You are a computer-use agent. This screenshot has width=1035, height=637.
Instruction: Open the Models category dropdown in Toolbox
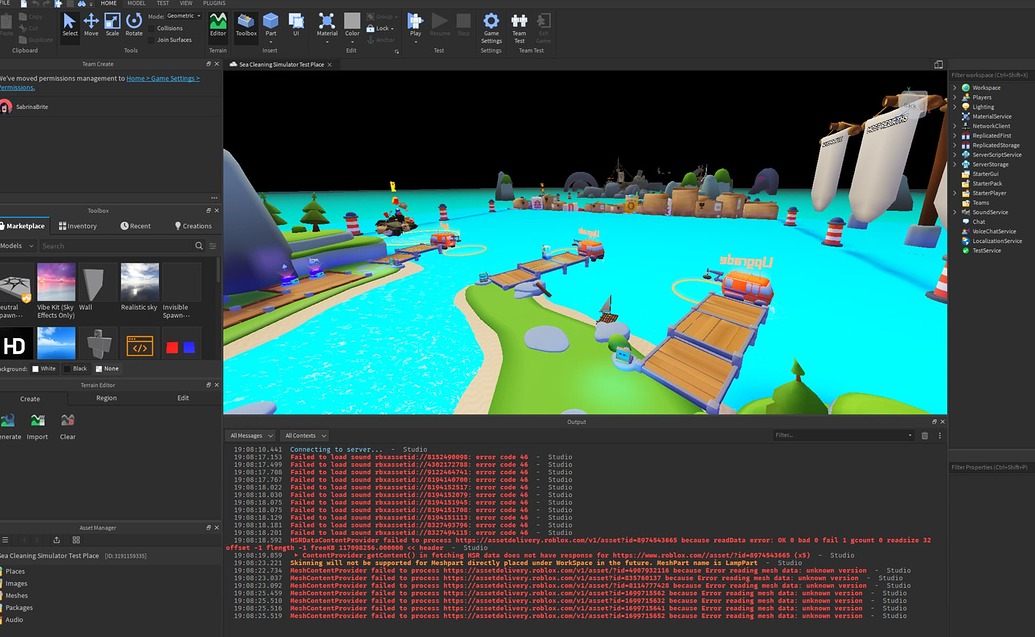tap(17, 246)
